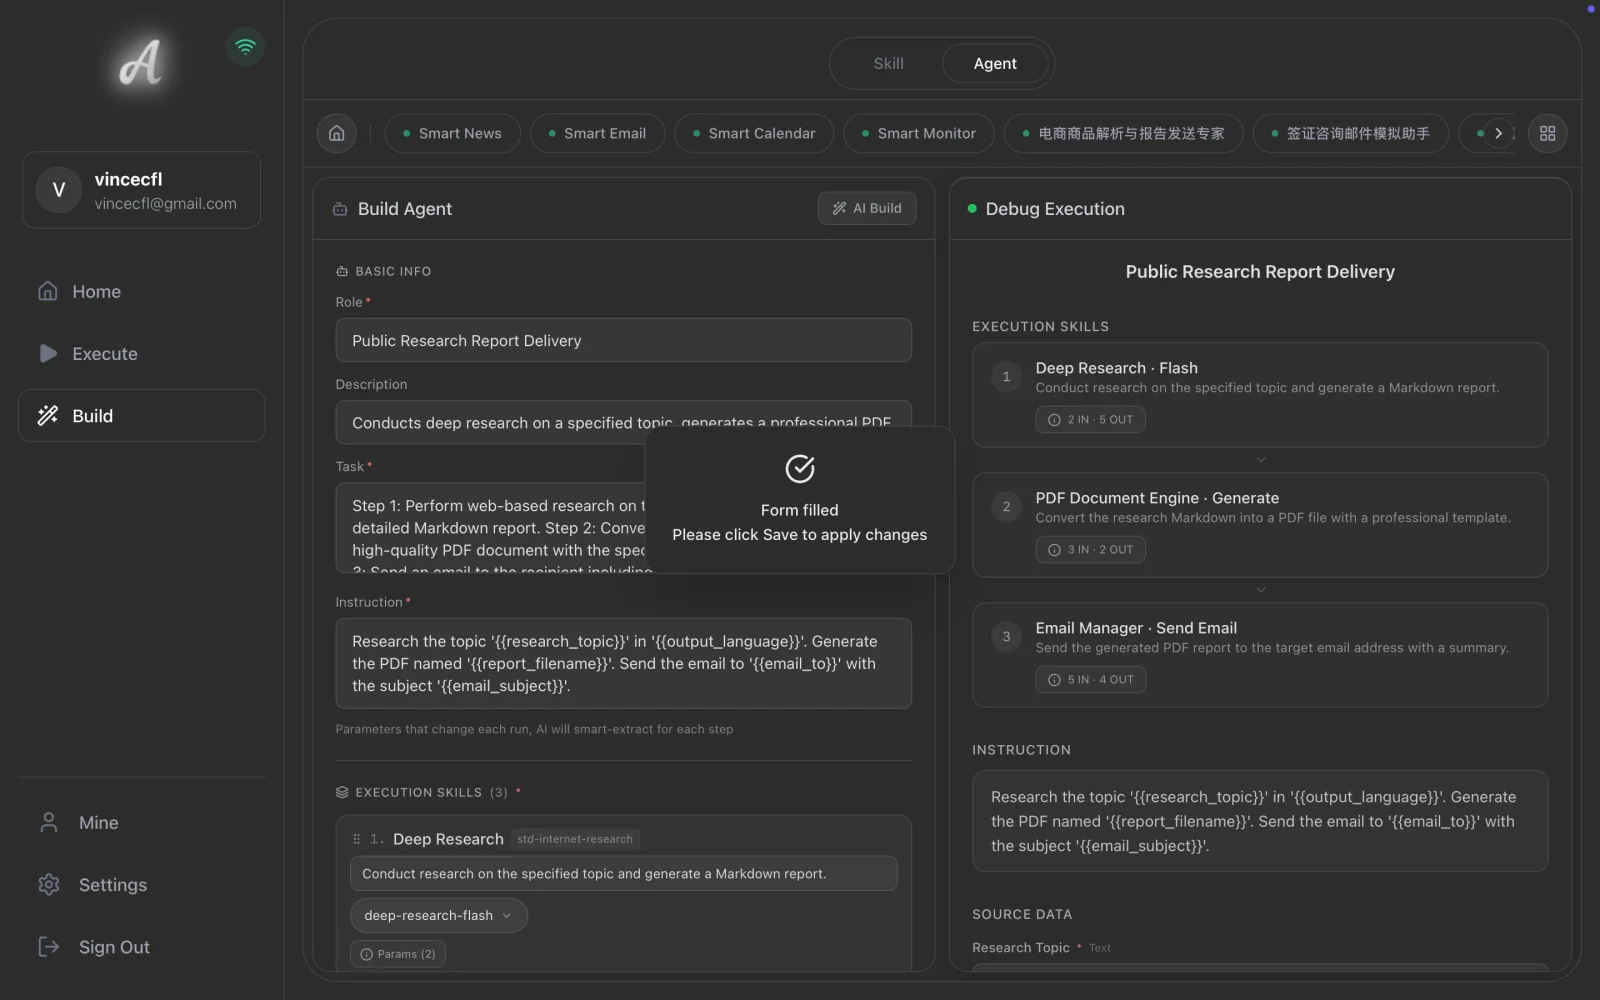The width and height of the screenshot is (1600, 1000).
Task: Go to Home in the sidebar
Action: coord(141,291)
